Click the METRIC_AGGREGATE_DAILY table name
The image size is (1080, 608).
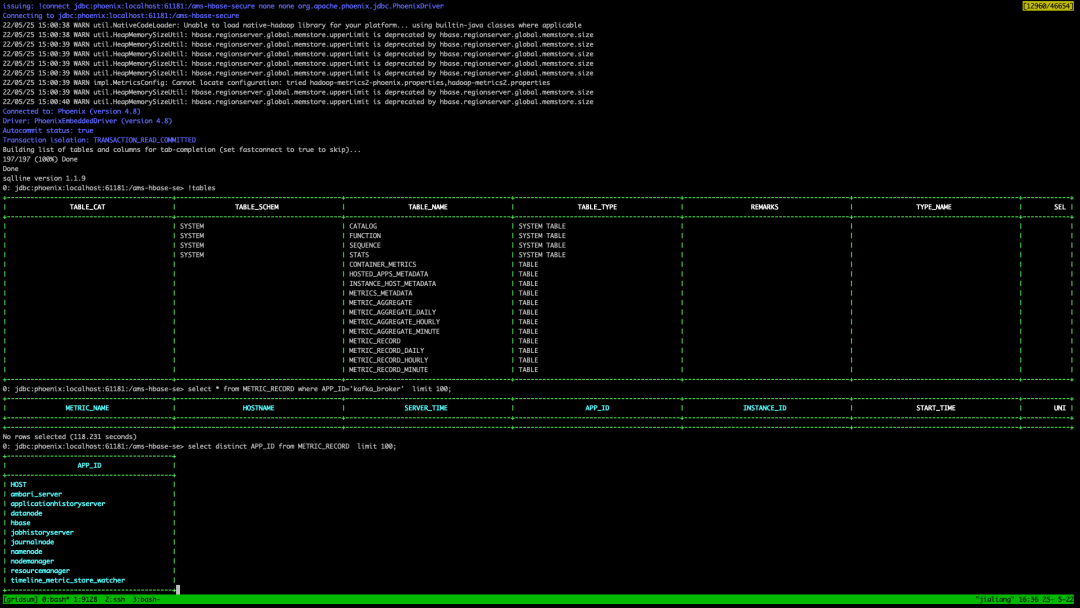coord(393,313)
